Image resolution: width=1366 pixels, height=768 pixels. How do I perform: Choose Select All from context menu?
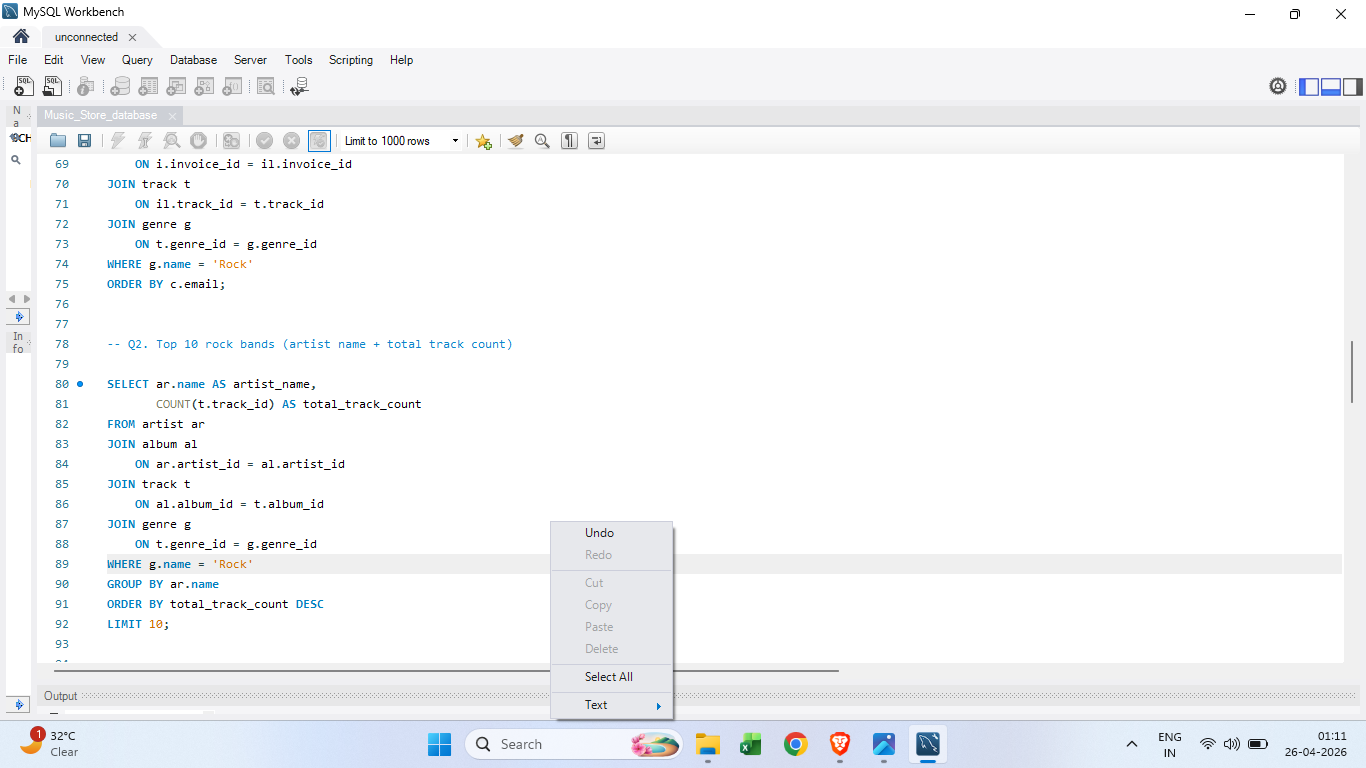coord(612,677)
